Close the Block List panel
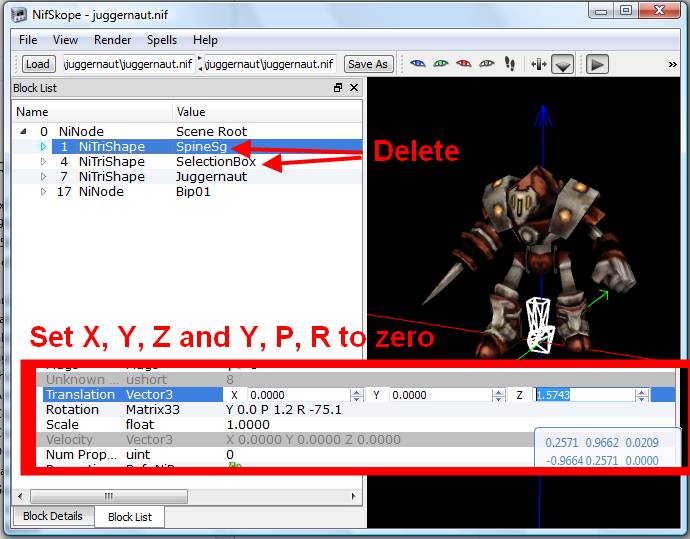 [354, 88]
